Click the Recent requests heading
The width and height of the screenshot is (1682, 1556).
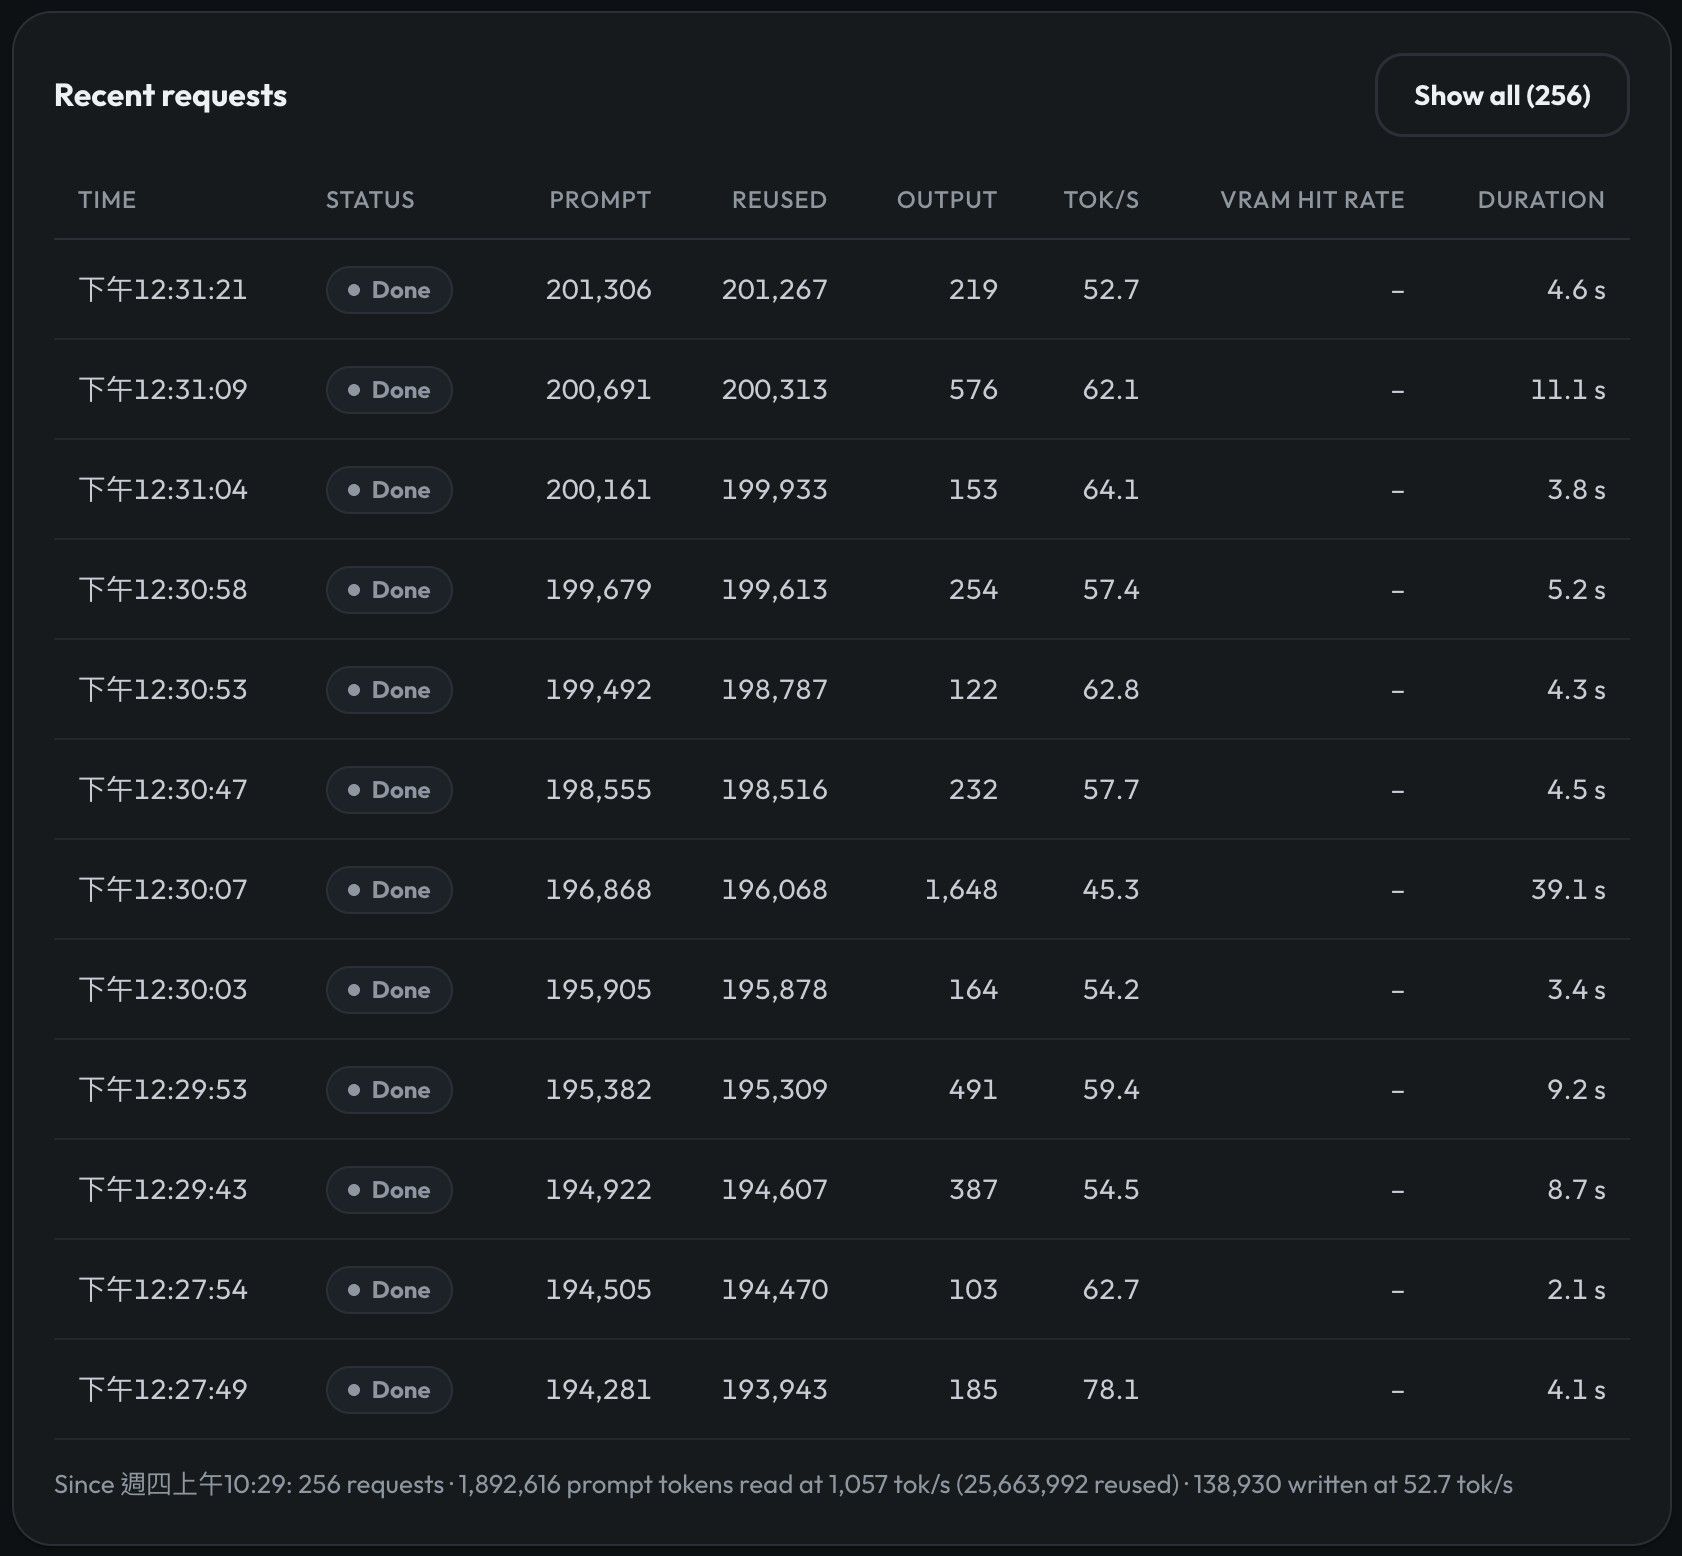[x=170, y=95]
